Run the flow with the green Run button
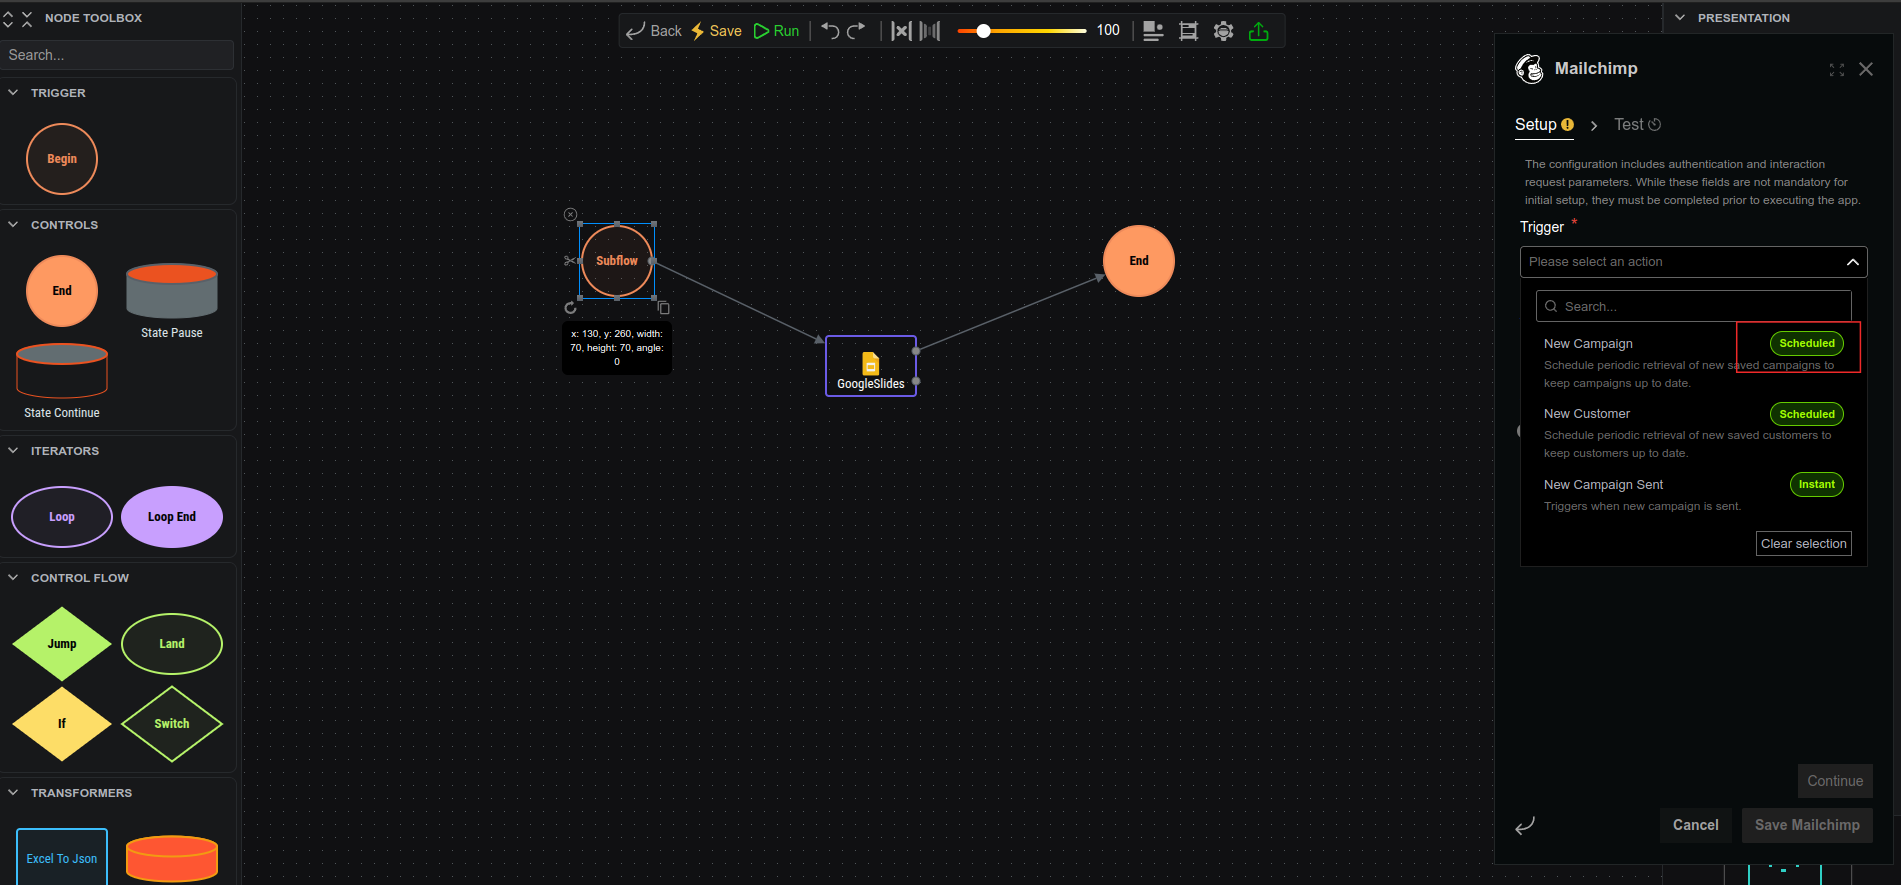 click(776, 31)
